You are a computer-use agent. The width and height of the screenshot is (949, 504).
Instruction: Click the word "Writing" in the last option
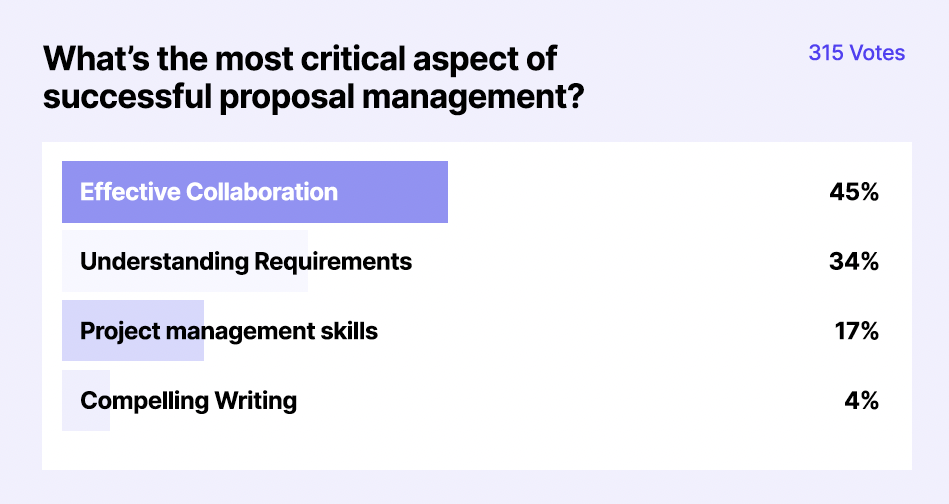(255, 401)
